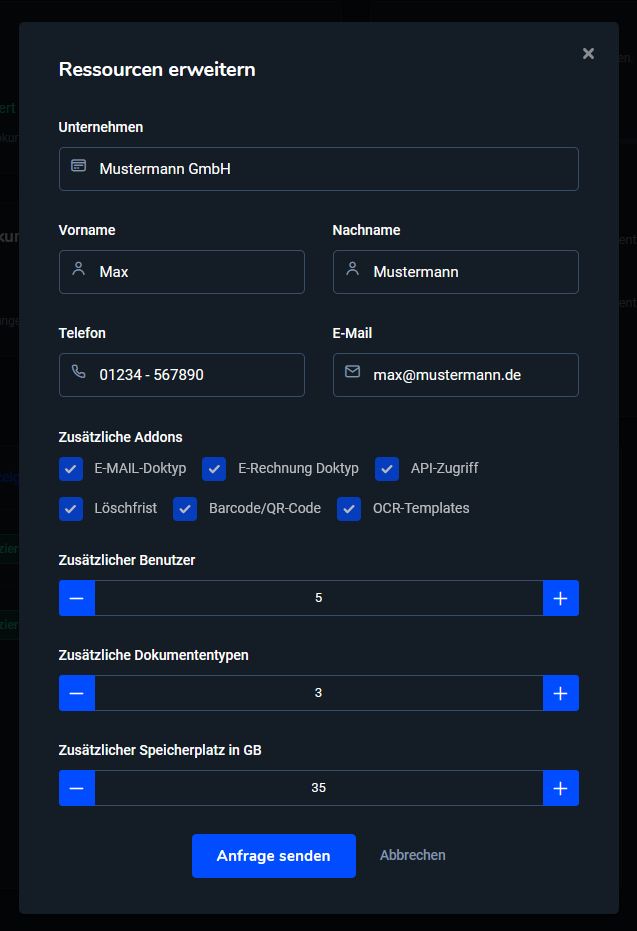Increase Zusätzlicher Benutzer with plus button

pos(560,598)
